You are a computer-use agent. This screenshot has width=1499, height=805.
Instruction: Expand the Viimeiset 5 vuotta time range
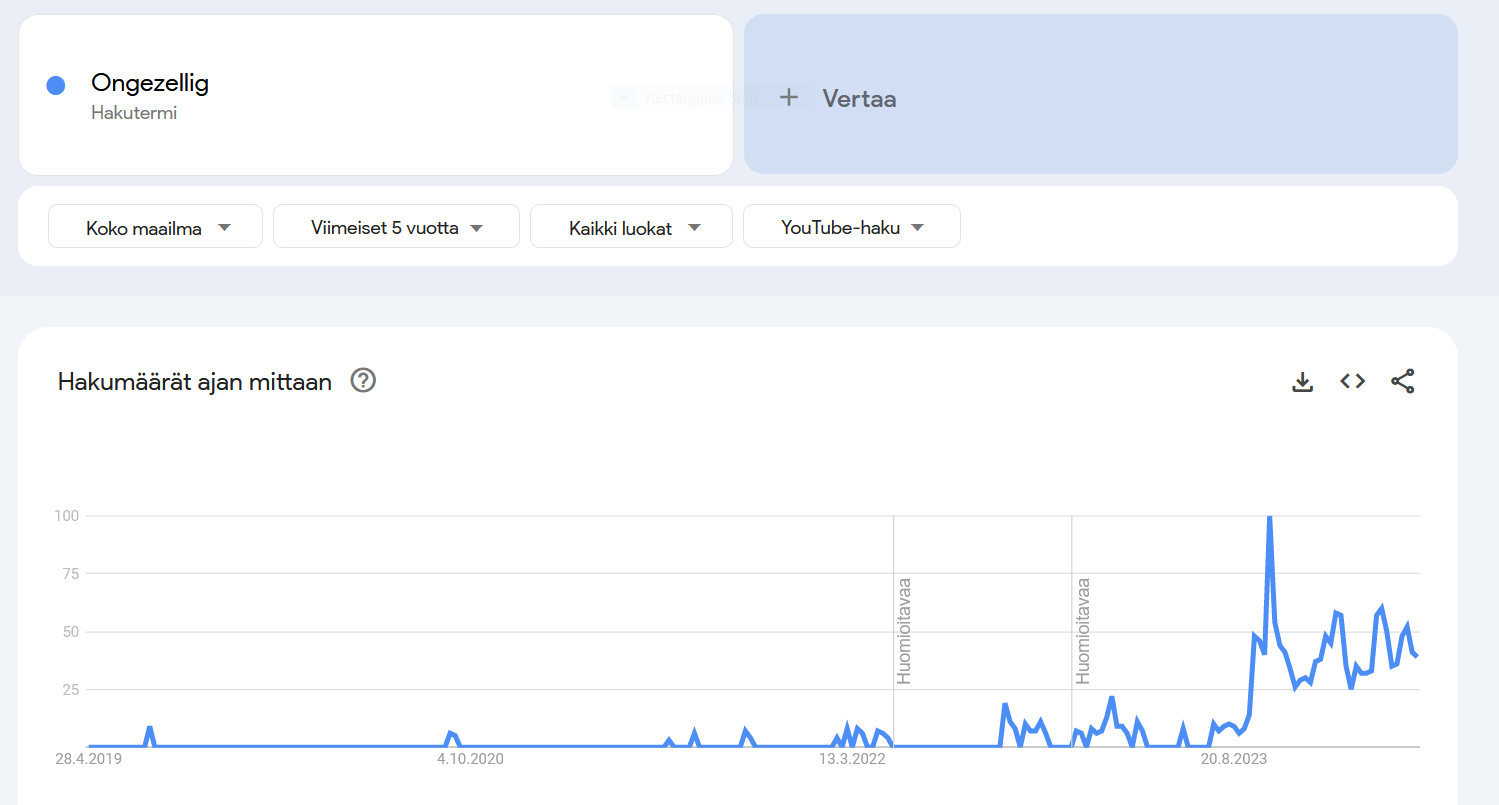(x=396, y=227)
